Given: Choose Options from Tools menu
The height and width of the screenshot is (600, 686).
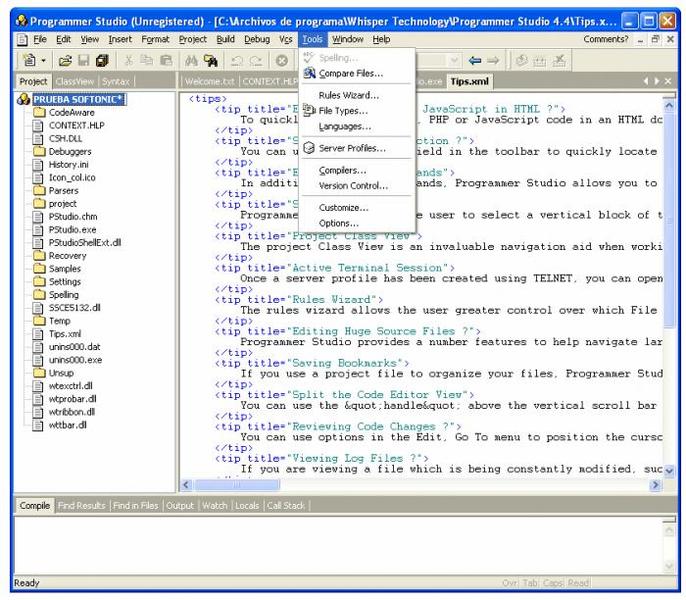Looking at the screenshot, I should (x=357, y=223).
